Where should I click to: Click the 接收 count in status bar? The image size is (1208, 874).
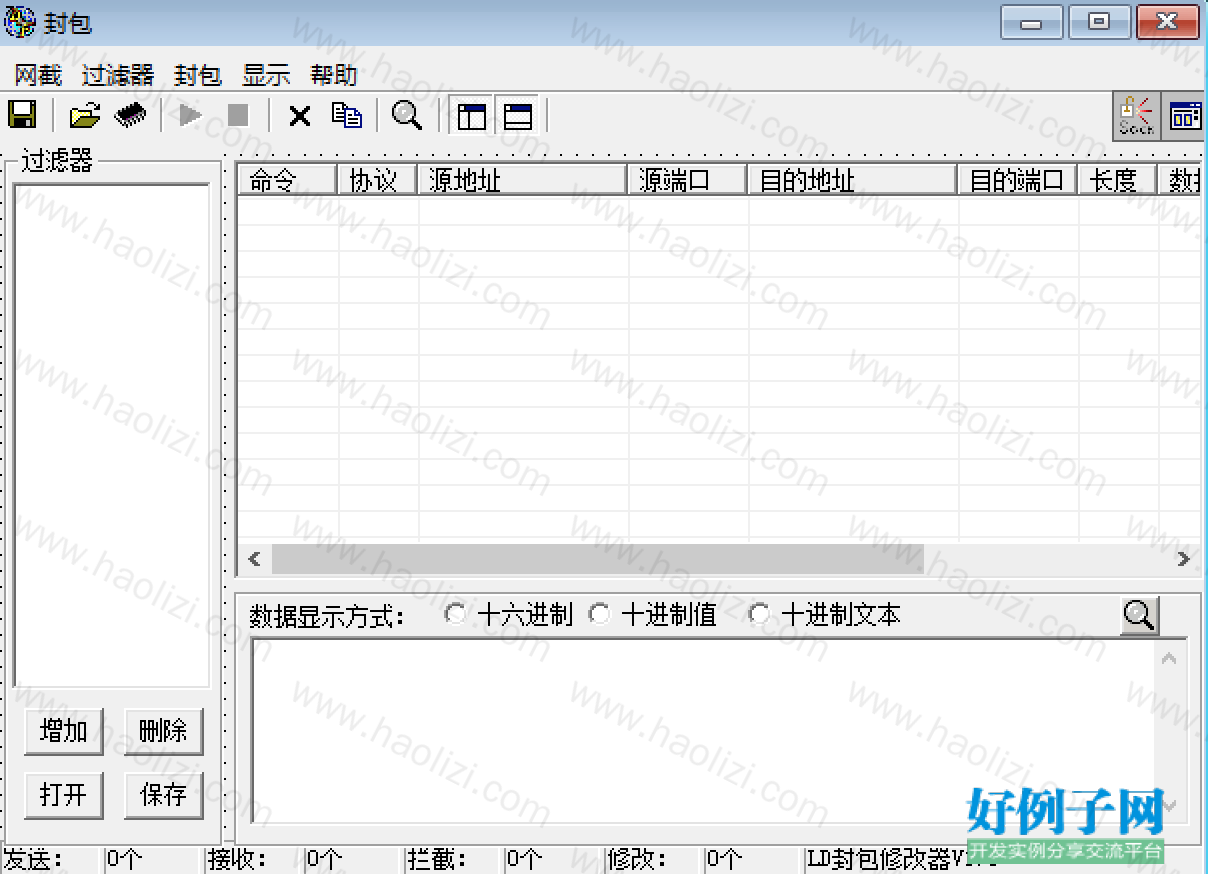354,859
